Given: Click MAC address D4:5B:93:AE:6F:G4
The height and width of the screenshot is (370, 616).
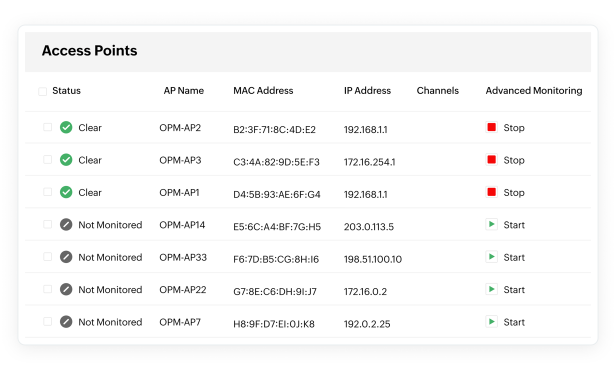Looking at the screenshot, I should coord(277,194).
